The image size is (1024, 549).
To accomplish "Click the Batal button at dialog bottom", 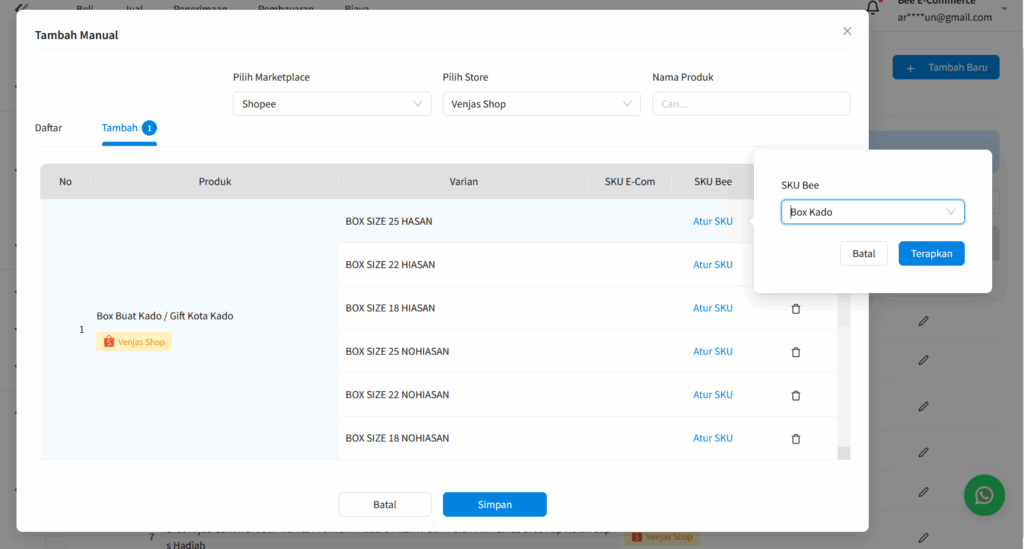I will [x=385, y=505].
